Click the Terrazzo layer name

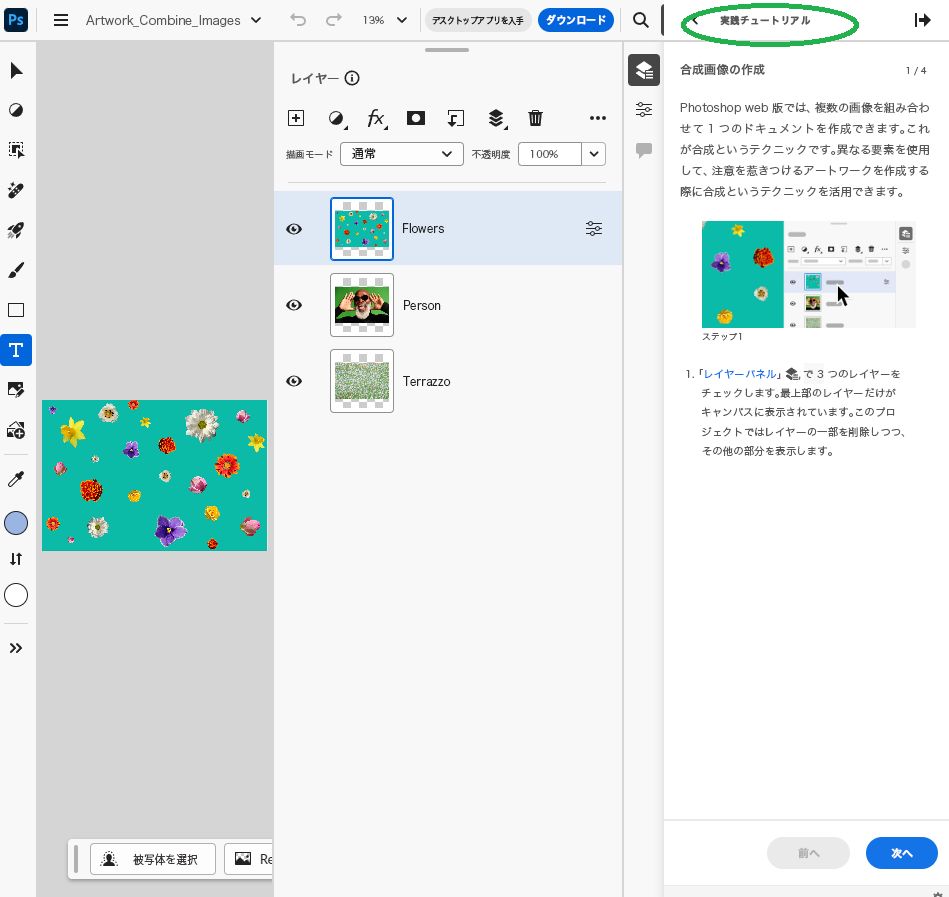pyautogui.click(x=427, y=382)
